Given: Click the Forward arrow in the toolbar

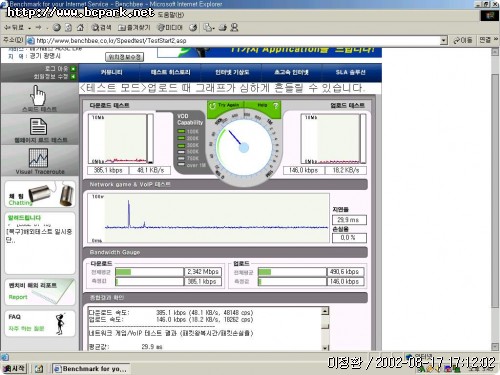Looking at the screenshot, I should [39, 28].
